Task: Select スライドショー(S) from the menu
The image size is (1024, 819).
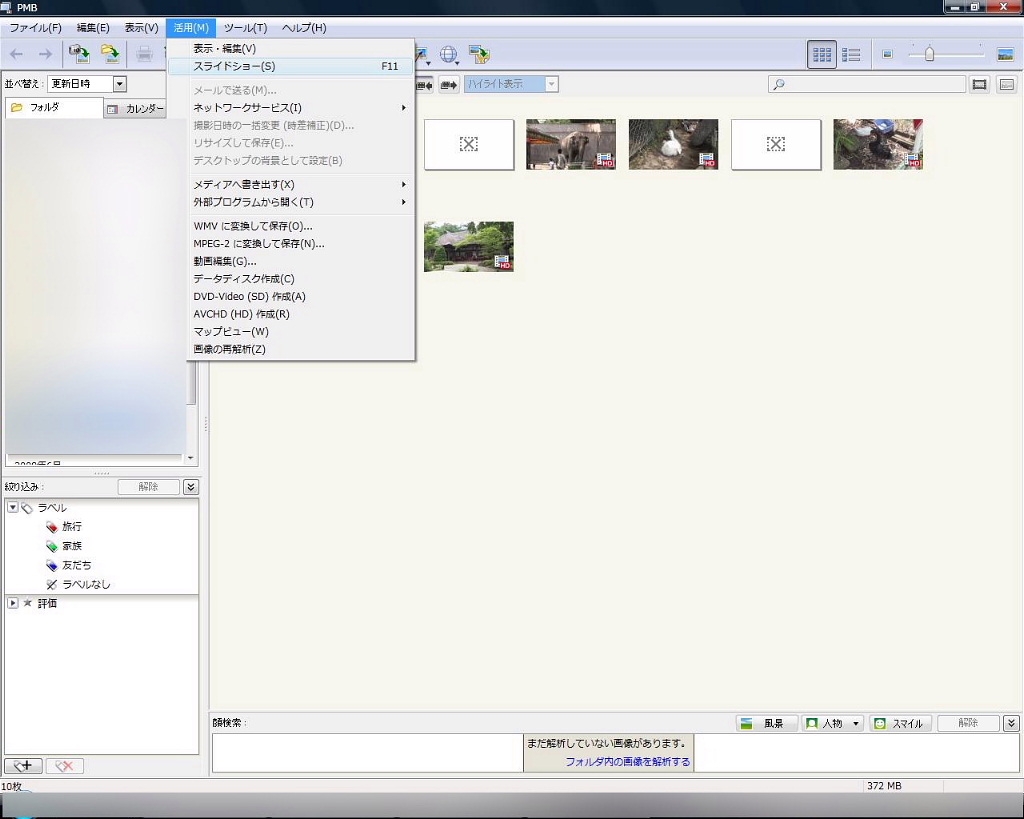Action: click(x=234, y=66)
